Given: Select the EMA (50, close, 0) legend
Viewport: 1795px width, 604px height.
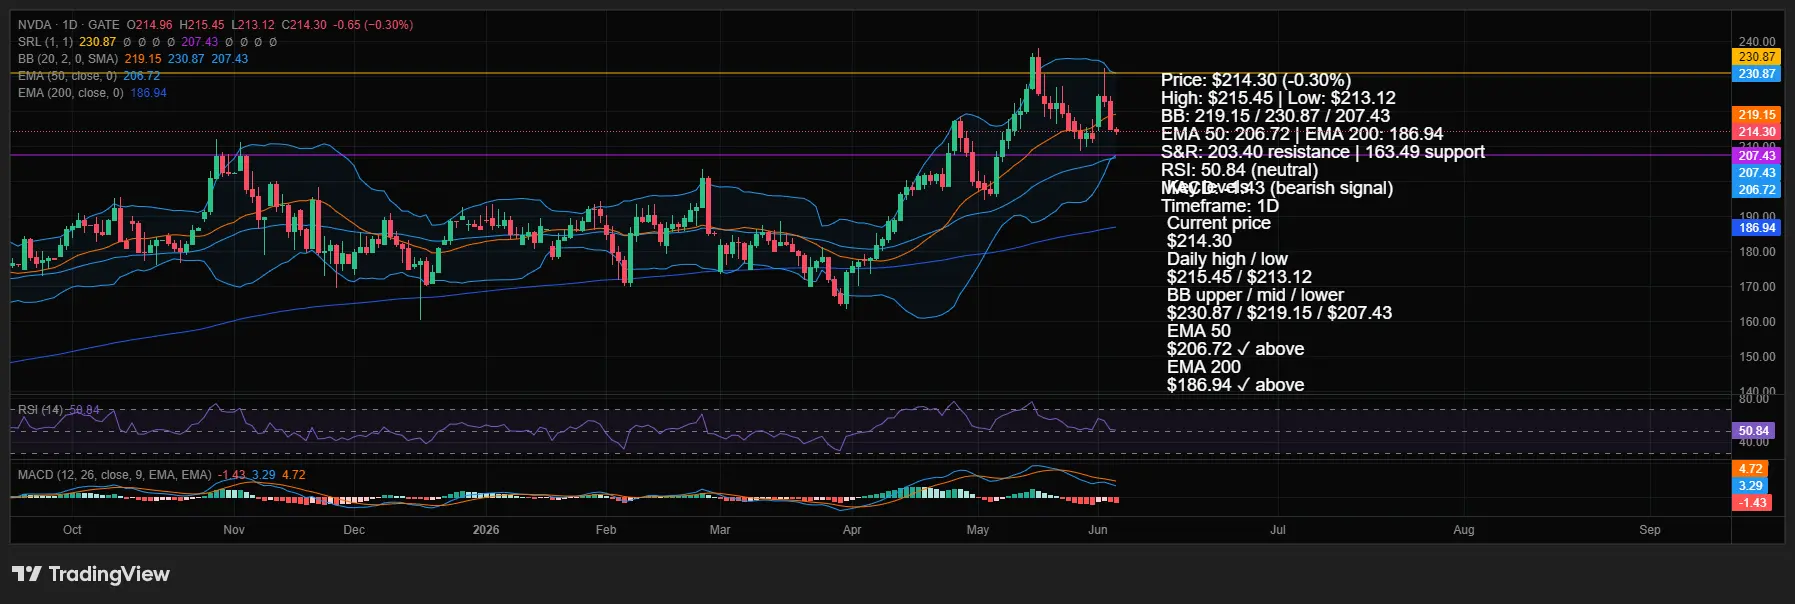Looking at the screenshot, I should [67, 76].
